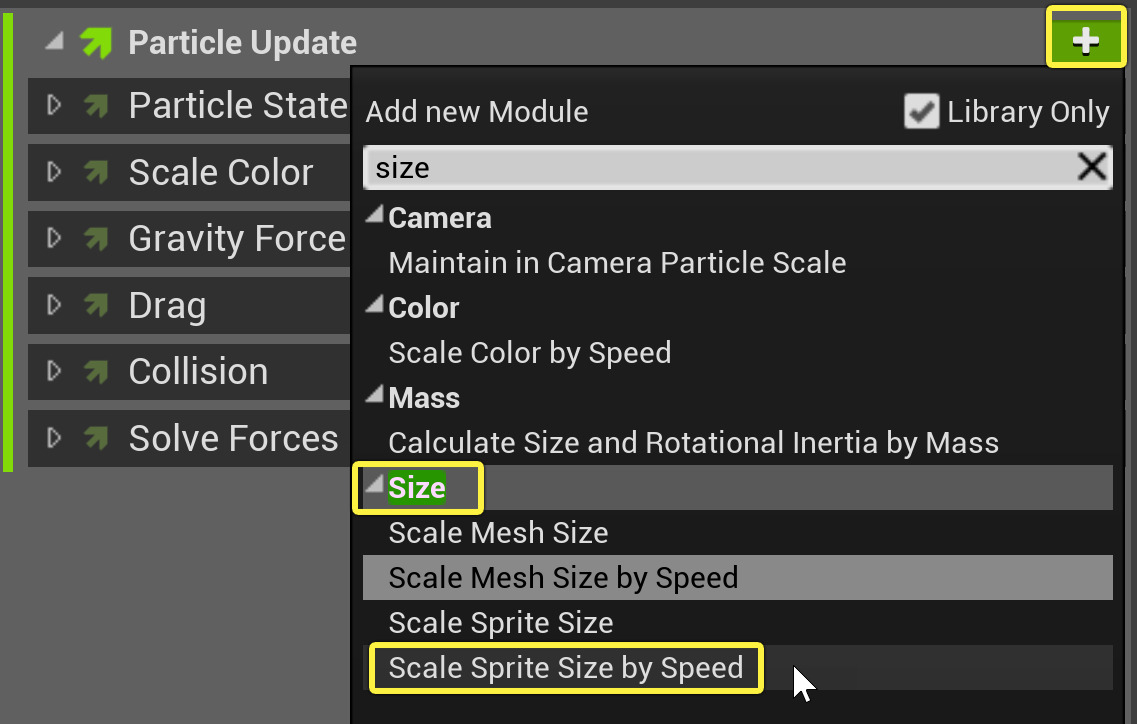Click the icon beside Particle State
This screenshot has height=724, width=1137.
[x=94, y=105]
